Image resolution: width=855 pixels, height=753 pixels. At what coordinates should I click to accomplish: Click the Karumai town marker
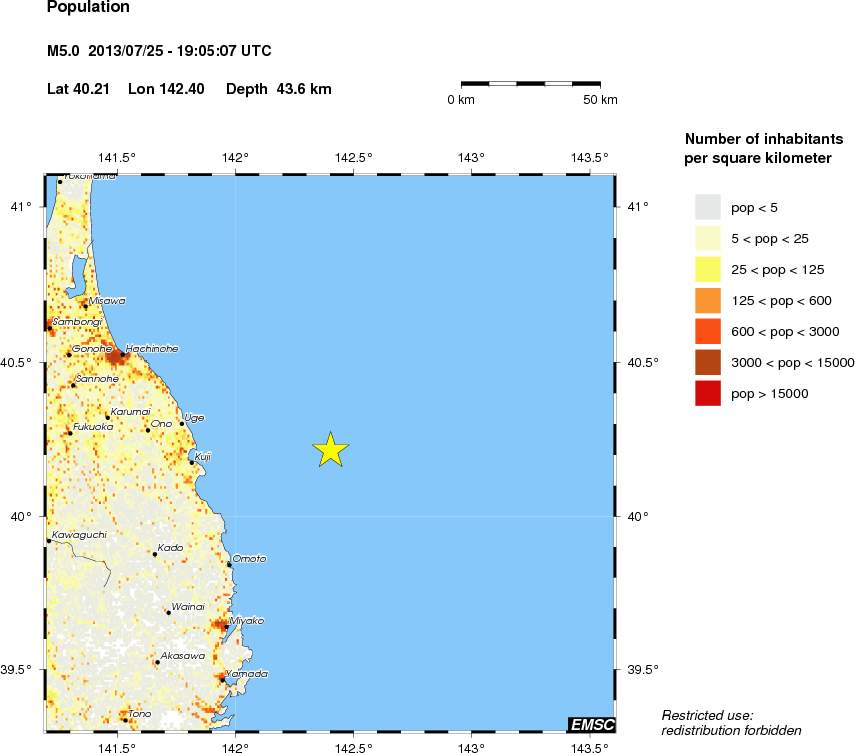(x=108, y=417)
